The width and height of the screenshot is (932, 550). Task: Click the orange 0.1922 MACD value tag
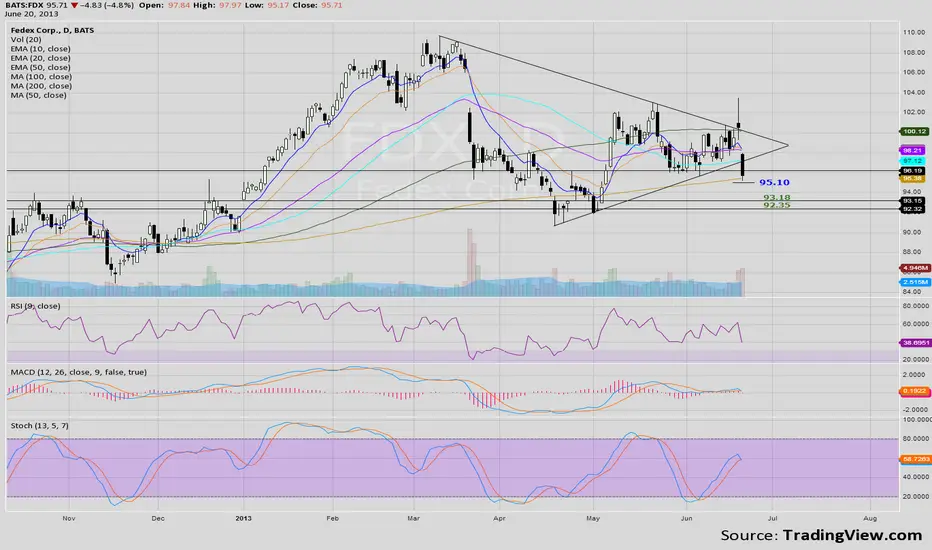[915, 391]
